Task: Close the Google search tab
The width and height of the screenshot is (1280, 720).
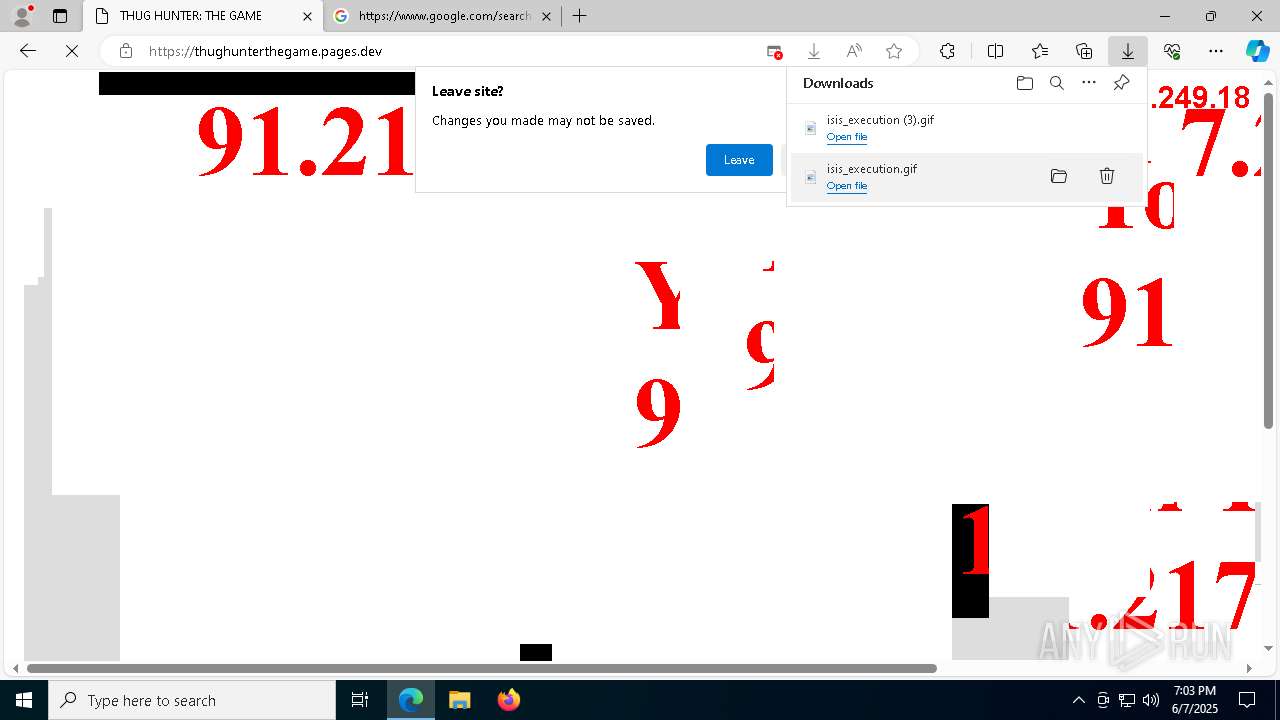Action: coord(546,16)
